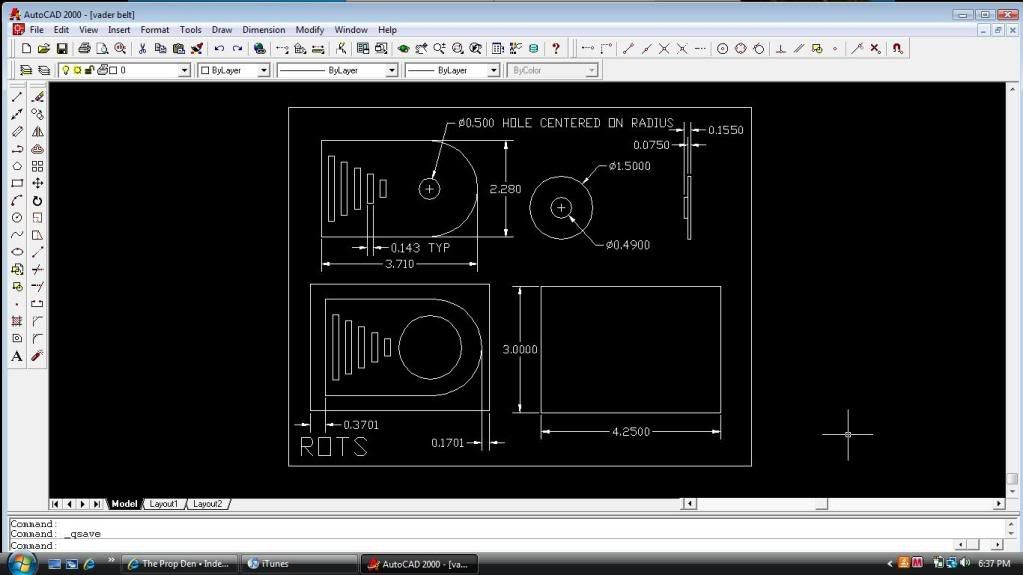Click the Cut scissors icon
The height and width of the screenshot is (575, 1023).
pos(142,48)
